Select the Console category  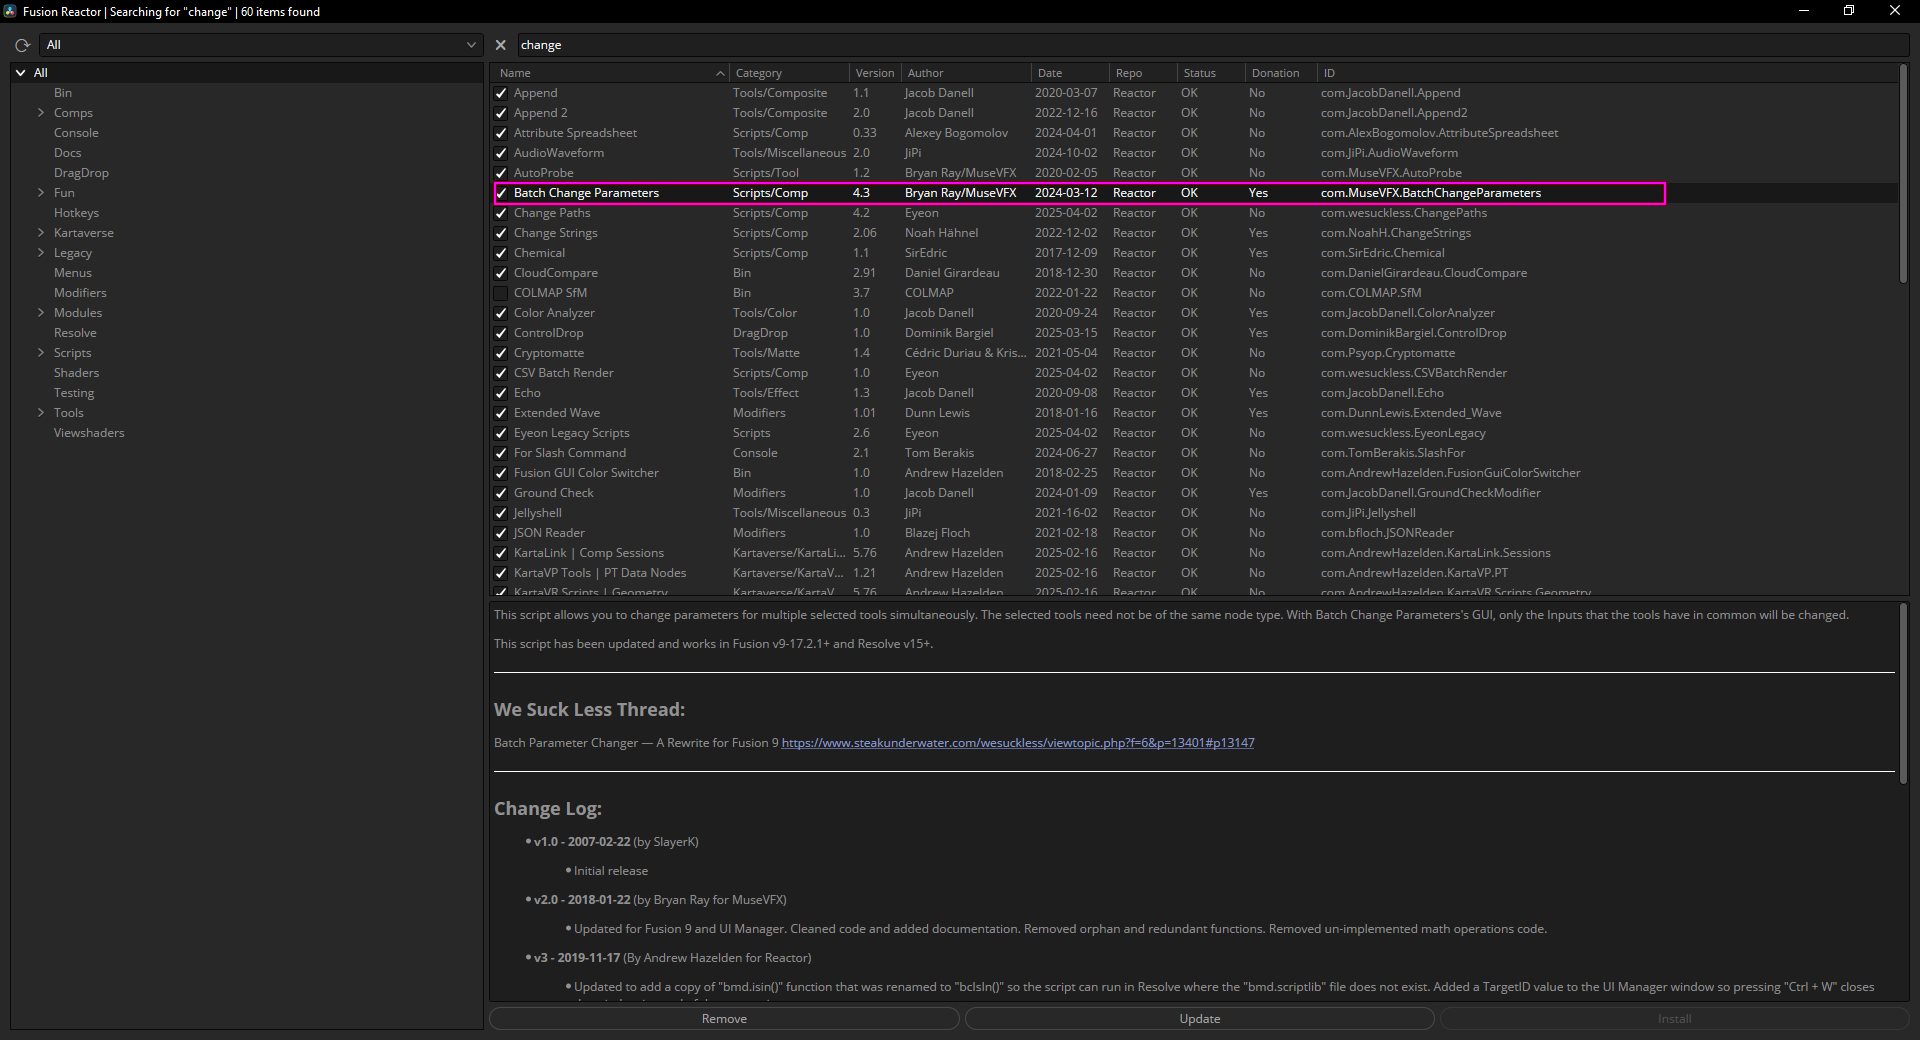(x=76, y=133)
